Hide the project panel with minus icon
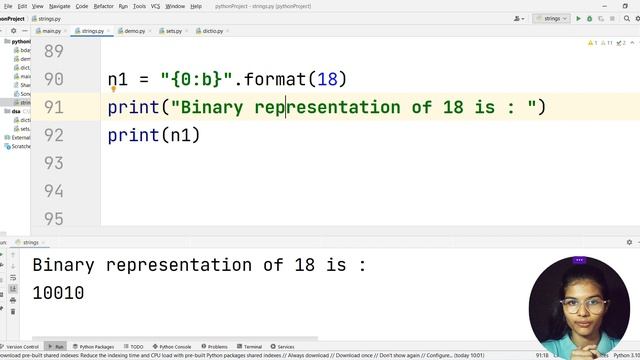This screenshot has width=640, height=360. pos(24,31)
